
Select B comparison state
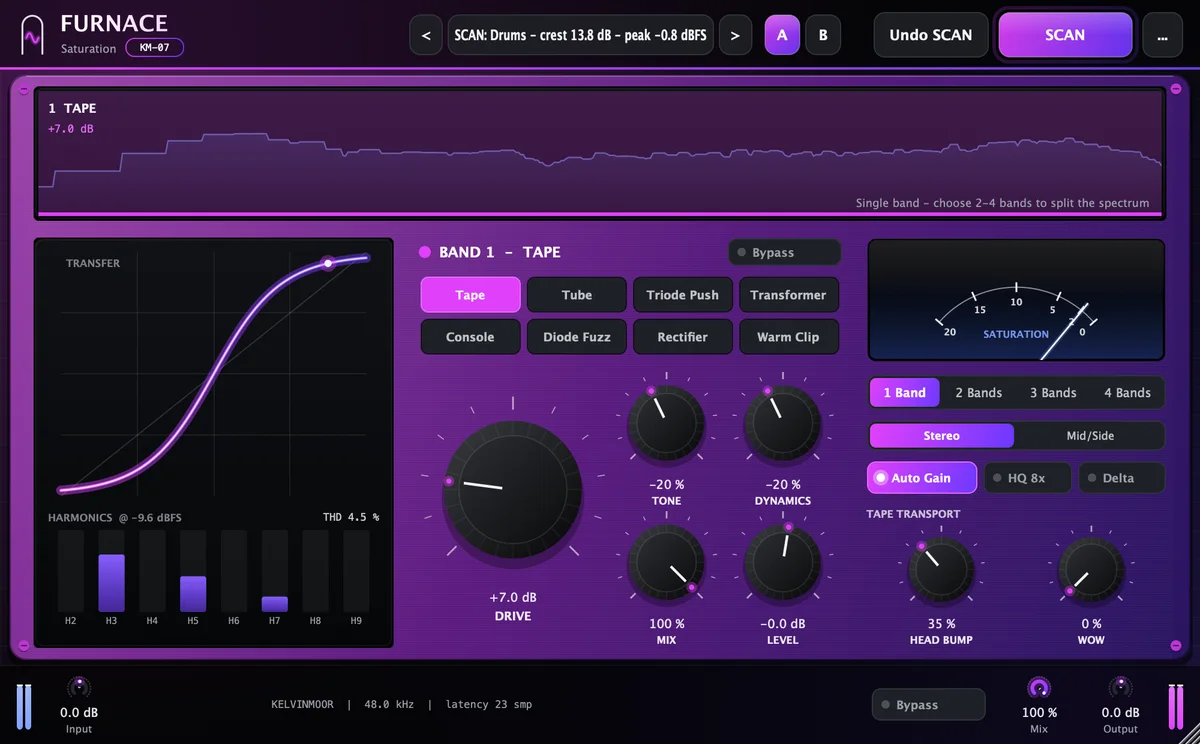click(x=823, y=35)
